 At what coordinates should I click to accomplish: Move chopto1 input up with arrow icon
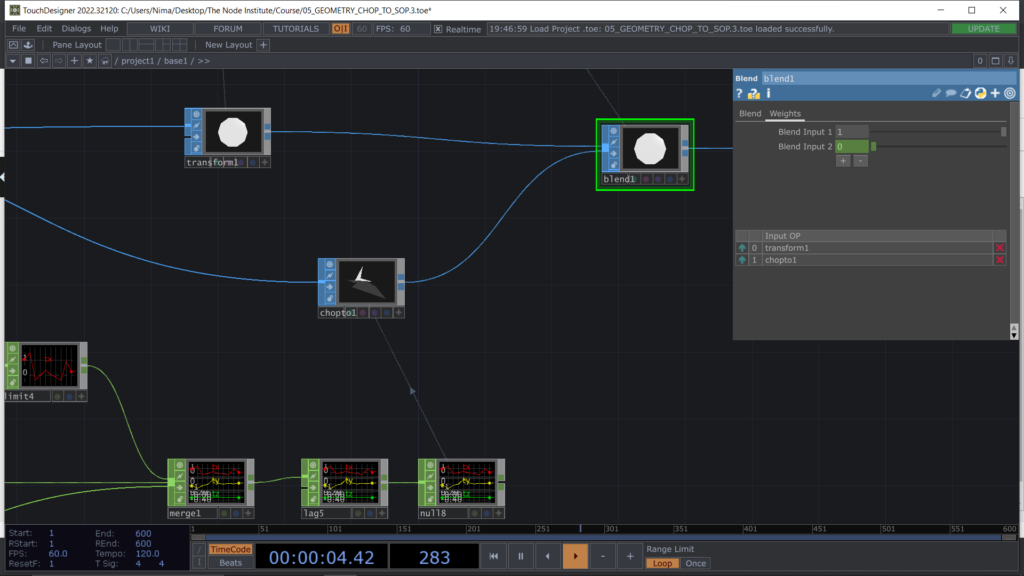742,260
